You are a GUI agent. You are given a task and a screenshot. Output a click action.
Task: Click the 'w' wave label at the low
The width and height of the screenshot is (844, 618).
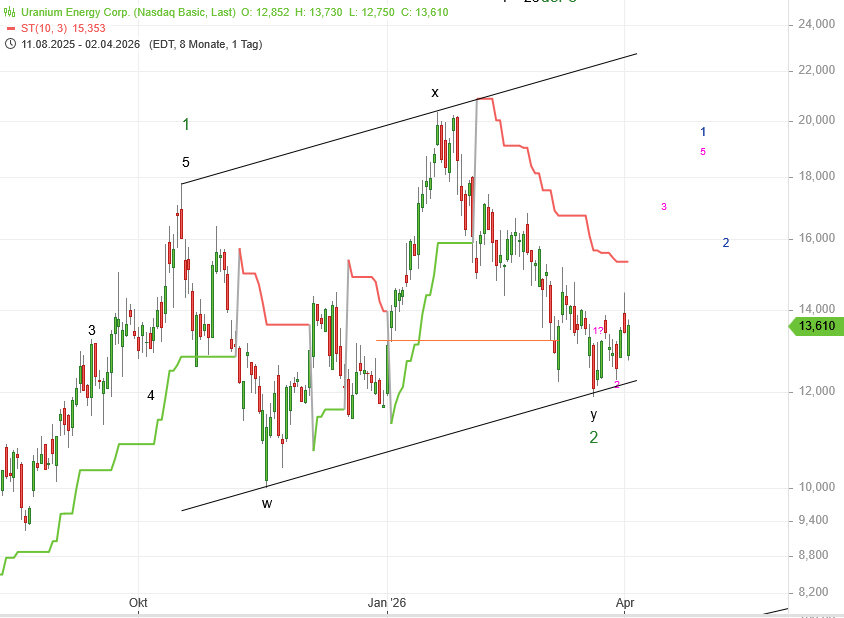coord(267,503)
